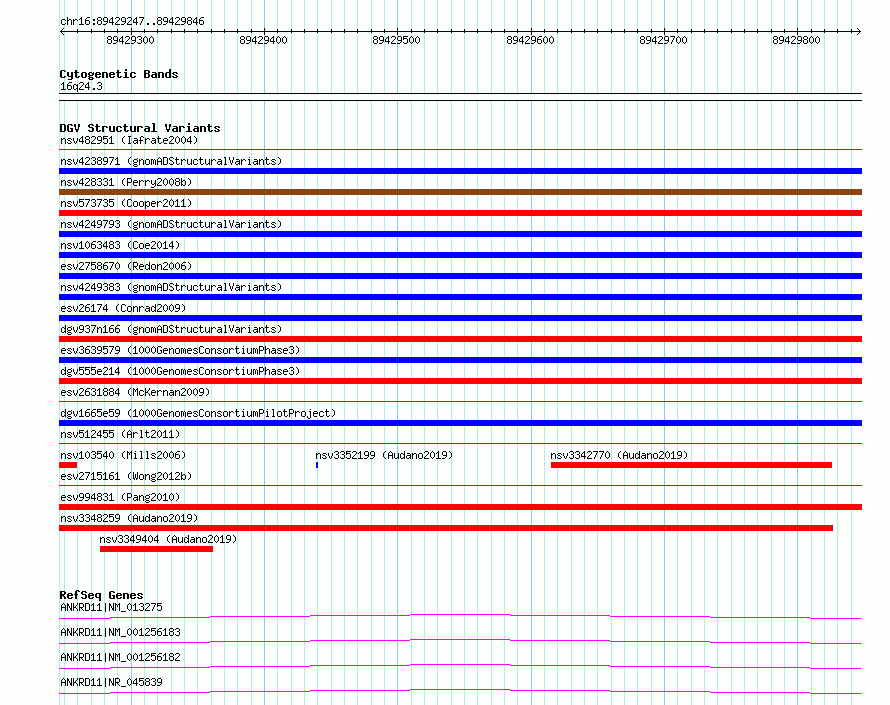Click nsv3348259 (Audano2019) variant label

click(x=129, y=518)
